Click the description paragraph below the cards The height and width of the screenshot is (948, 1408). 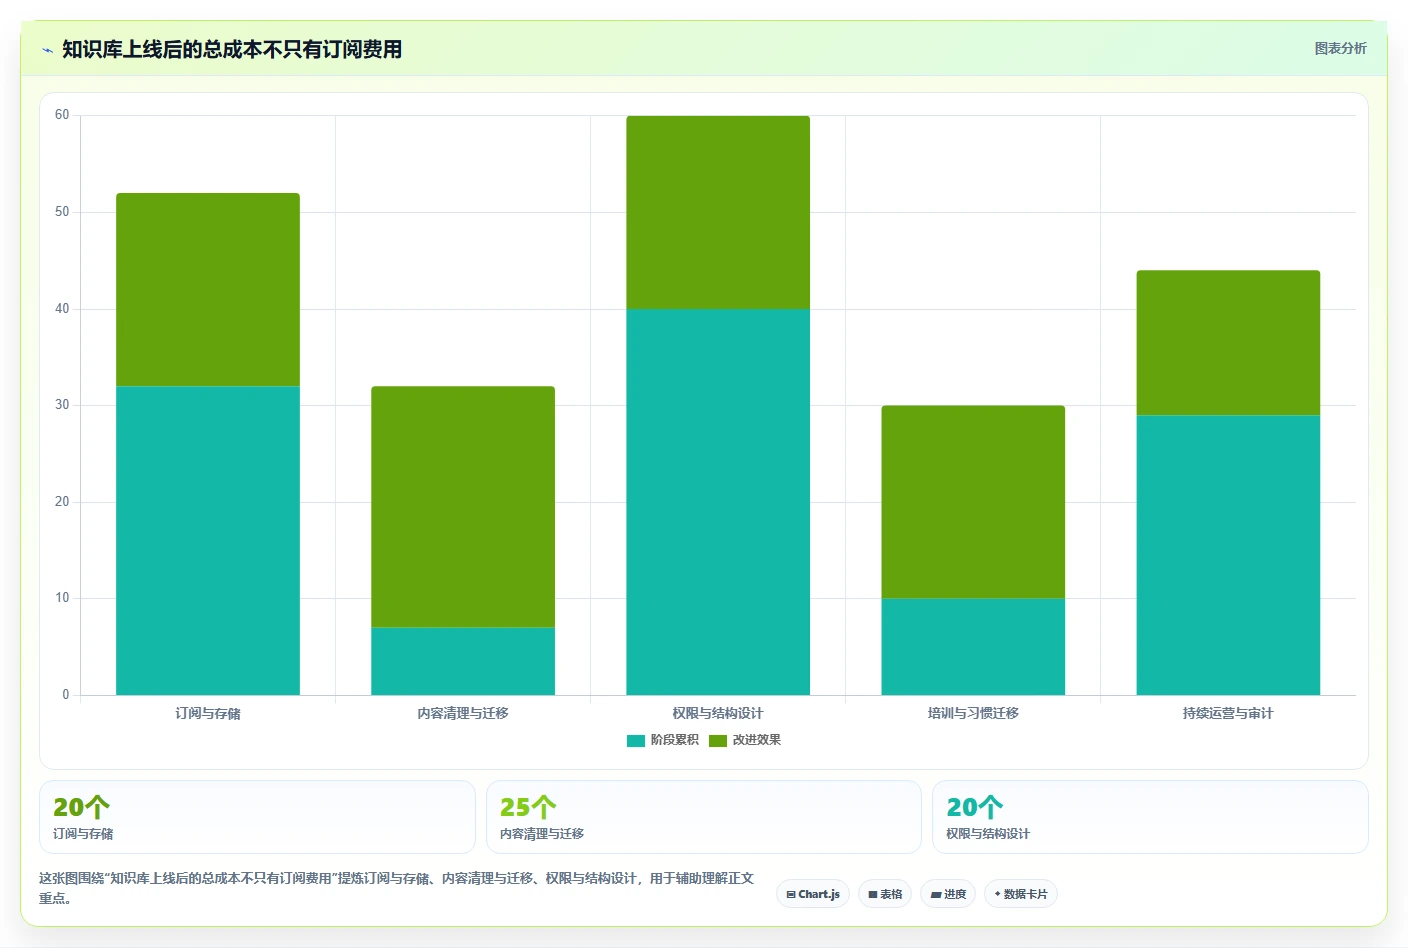(397, 888)
